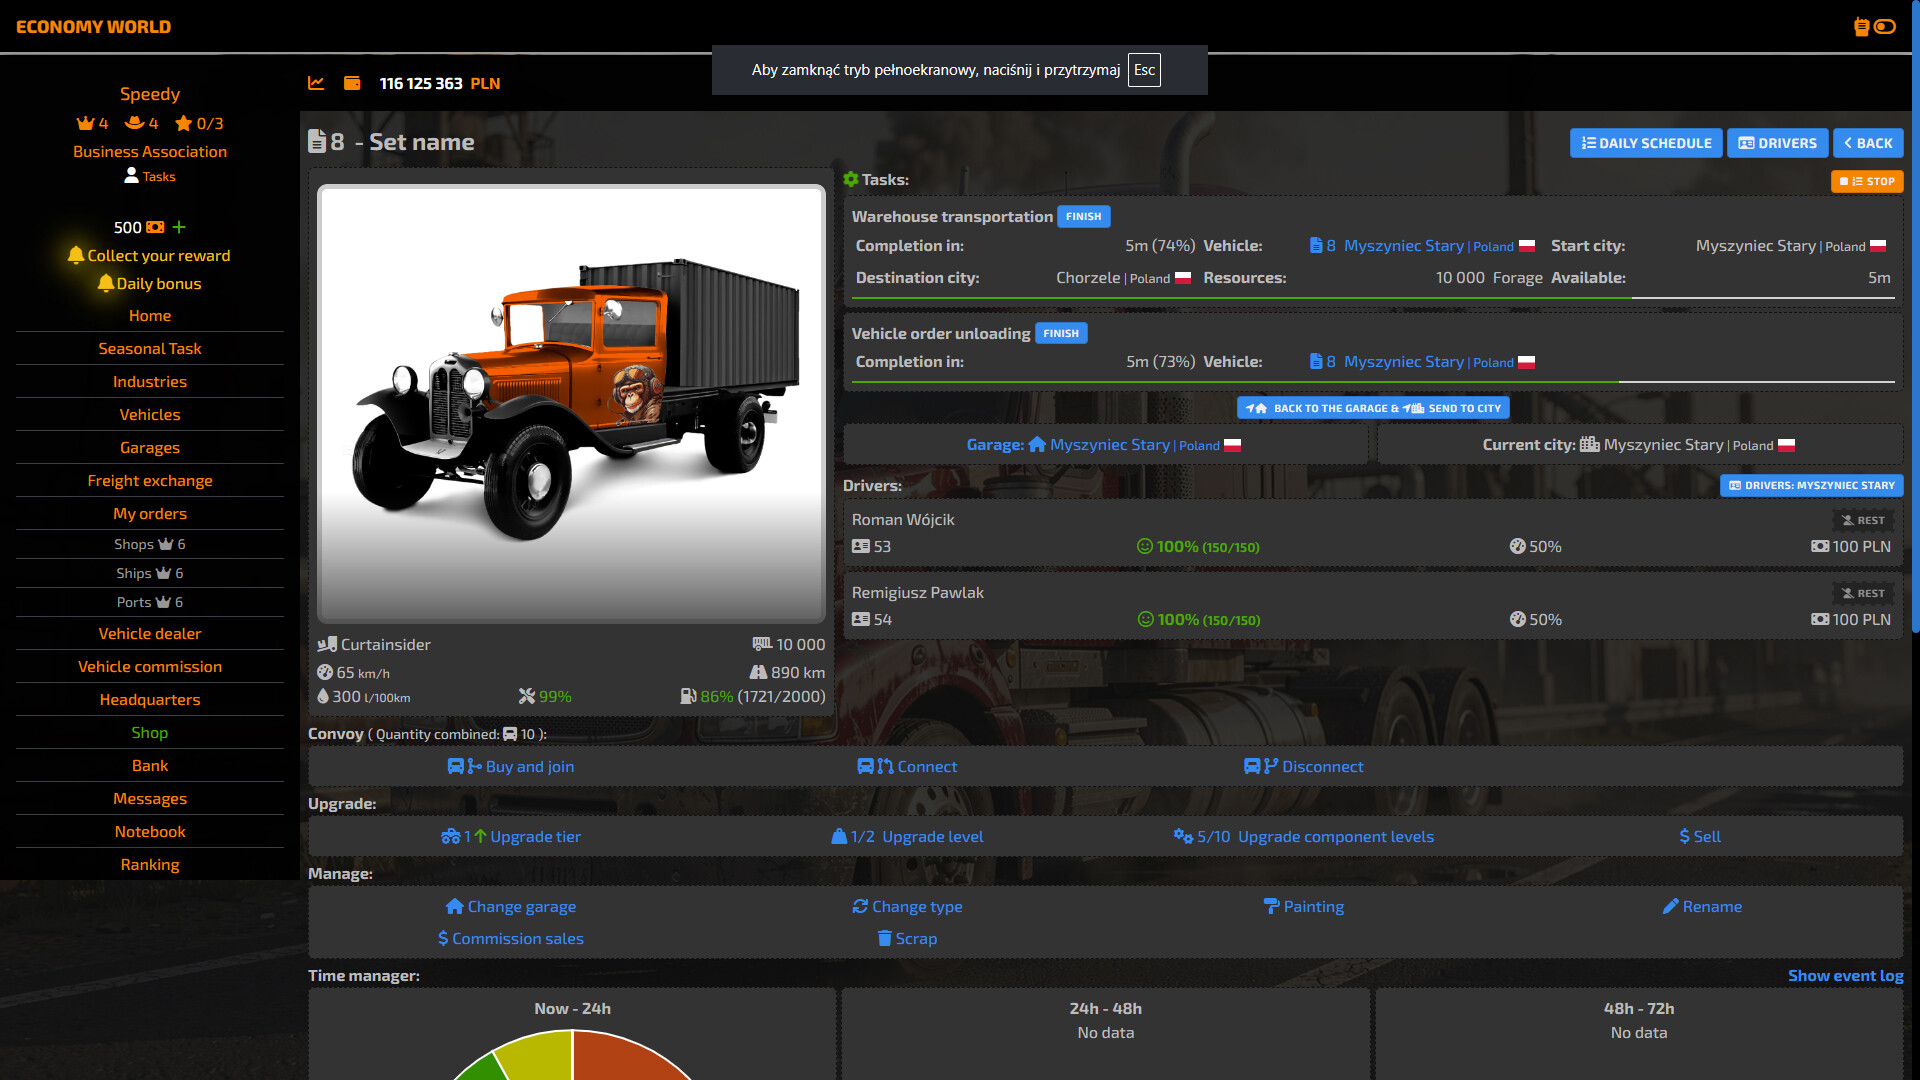Open Upgrade component levels
This screenshot has width=1920, height=1080.
pos(1303,837)
